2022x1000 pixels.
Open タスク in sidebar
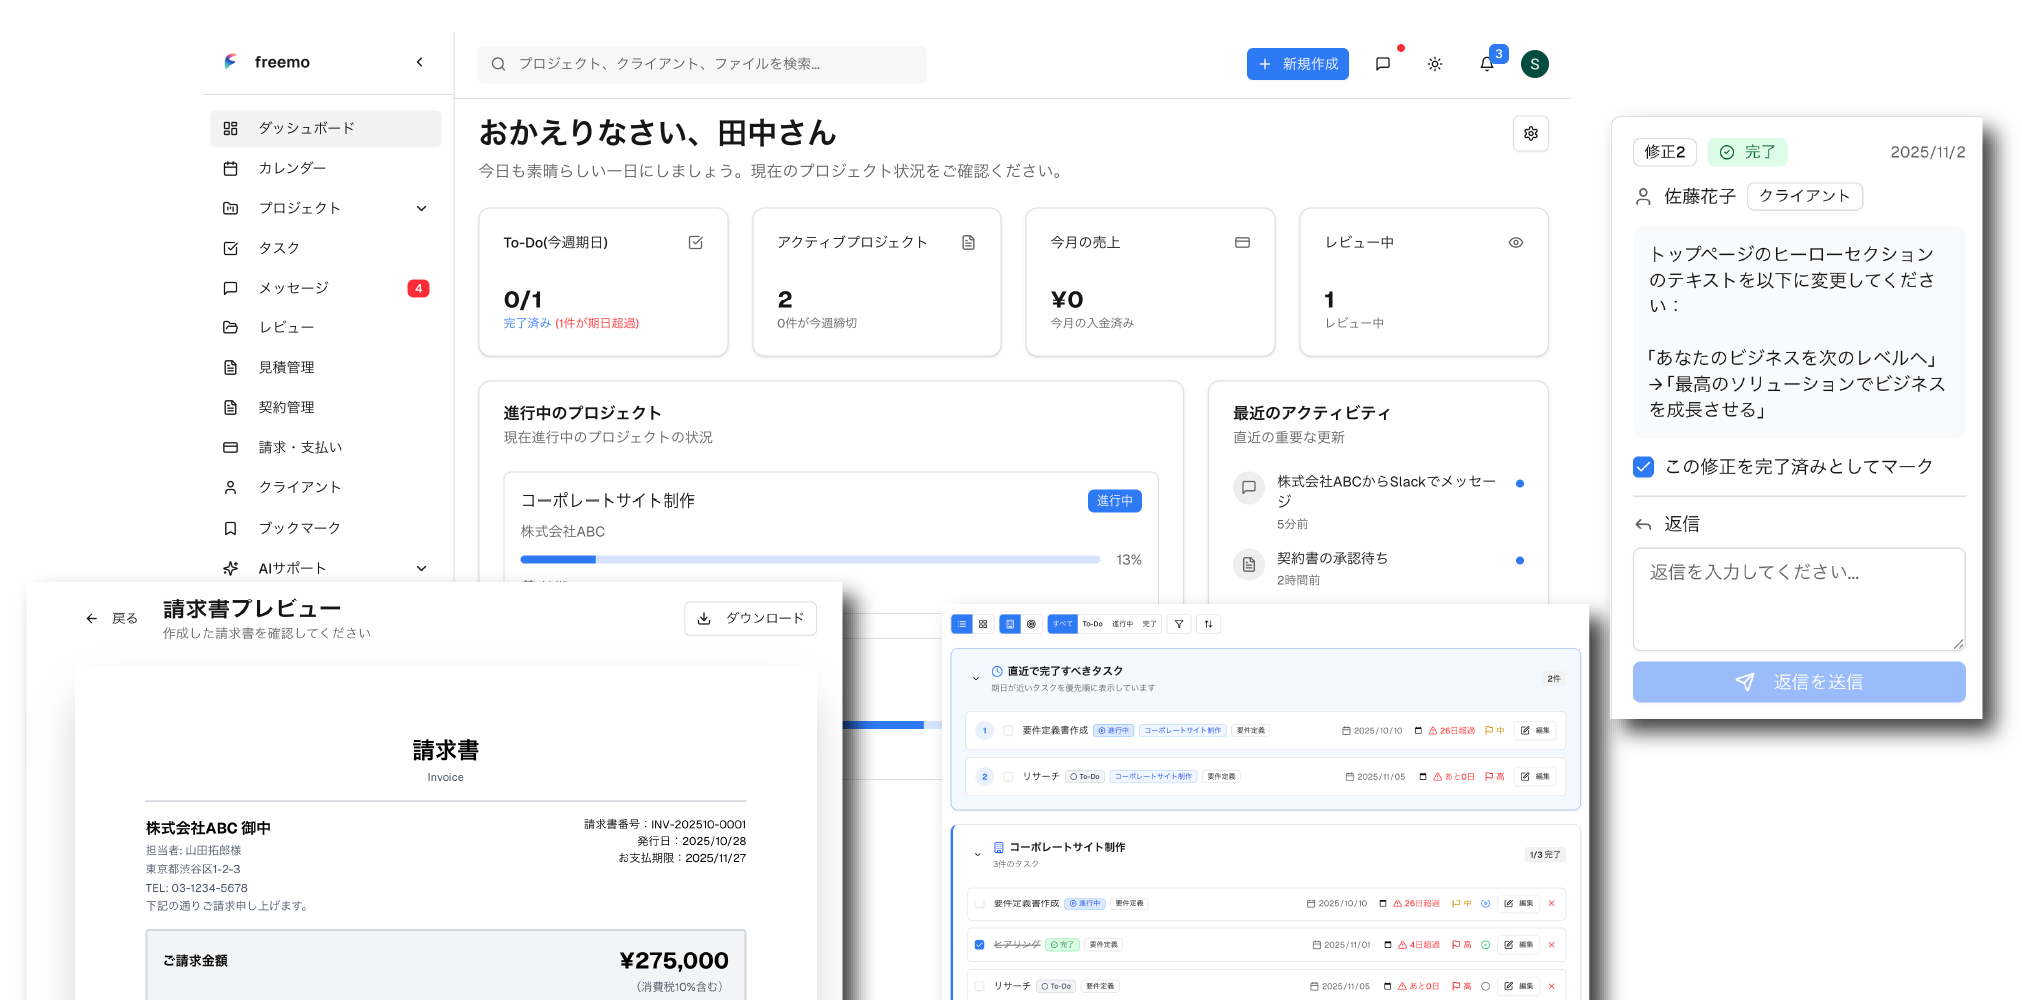[x=325, y=248]
